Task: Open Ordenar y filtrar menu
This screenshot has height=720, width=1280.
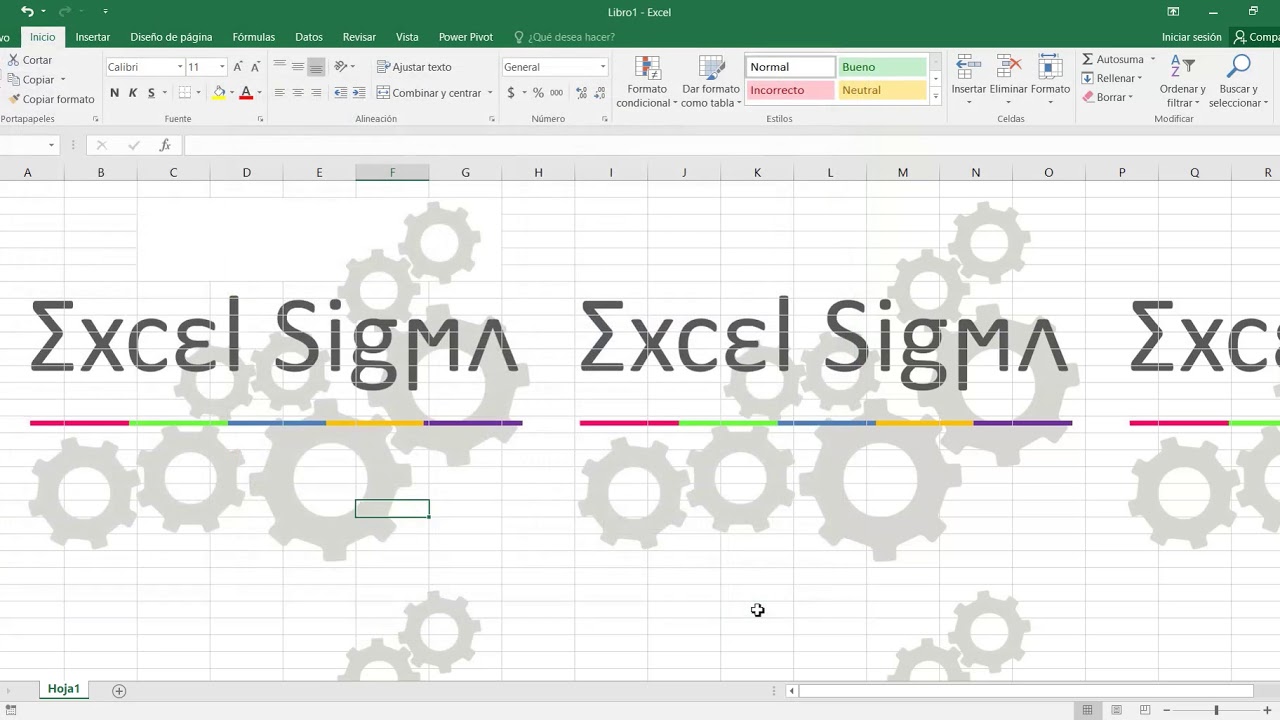Action: (1183, 82)
